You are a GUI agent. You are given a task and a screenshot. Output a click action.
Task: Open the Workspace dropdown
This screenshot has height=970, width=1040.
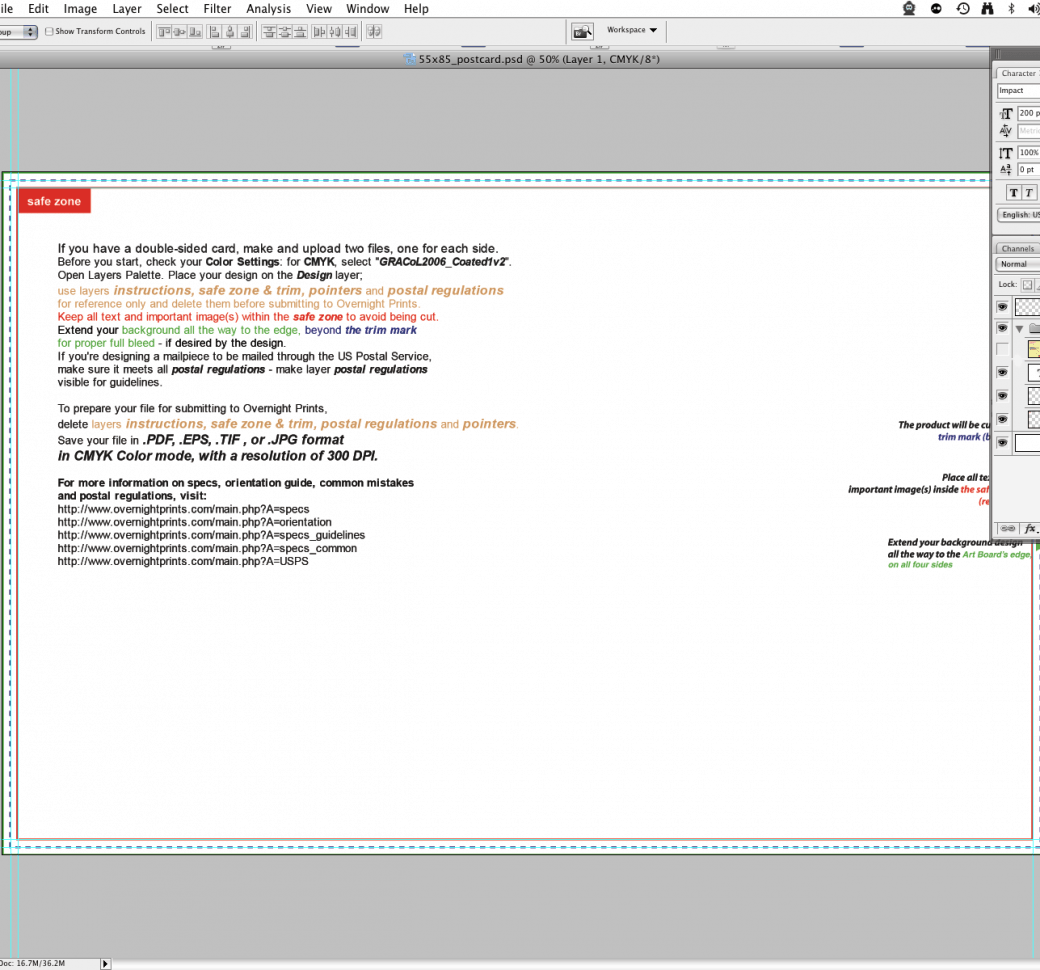click(x=632, y=30)
